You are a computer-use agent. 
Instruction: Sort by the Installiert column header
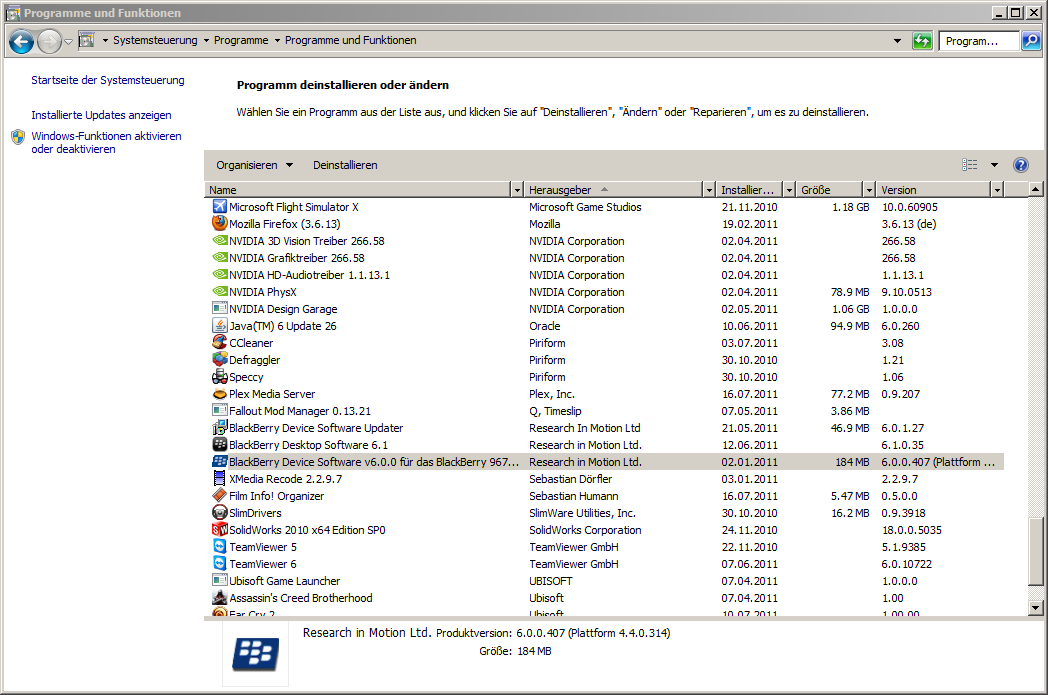pyautogui.click(x=751, y=190)
